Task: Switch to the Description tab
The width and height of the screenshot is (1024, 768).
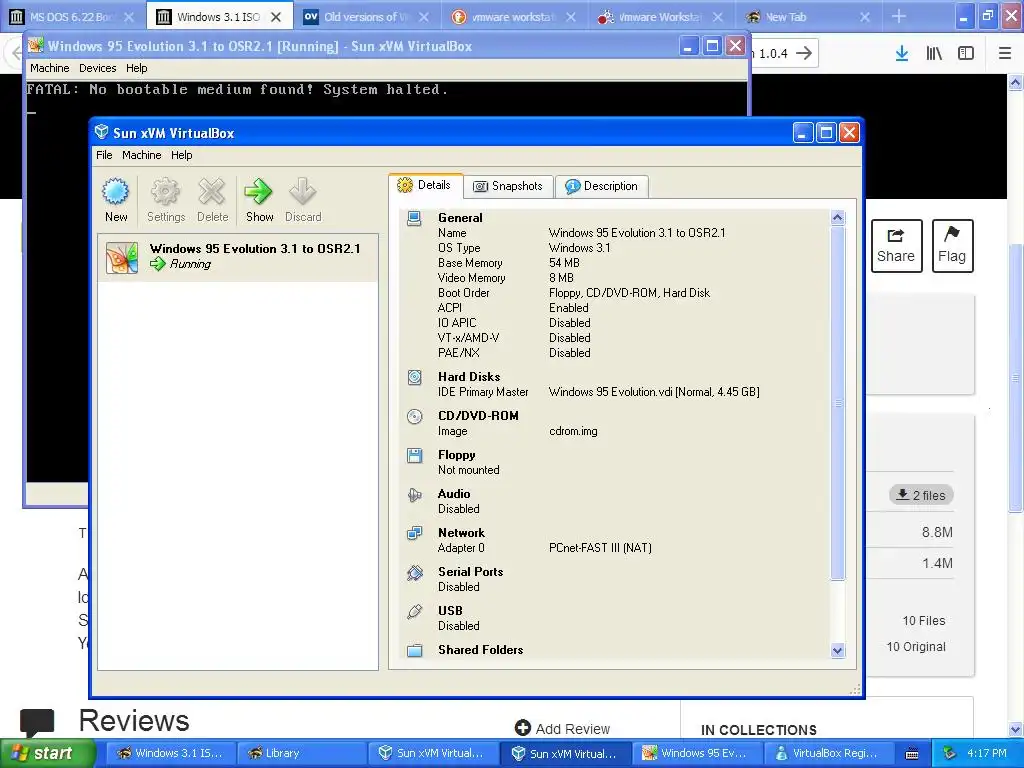Action: click(601, 186)
